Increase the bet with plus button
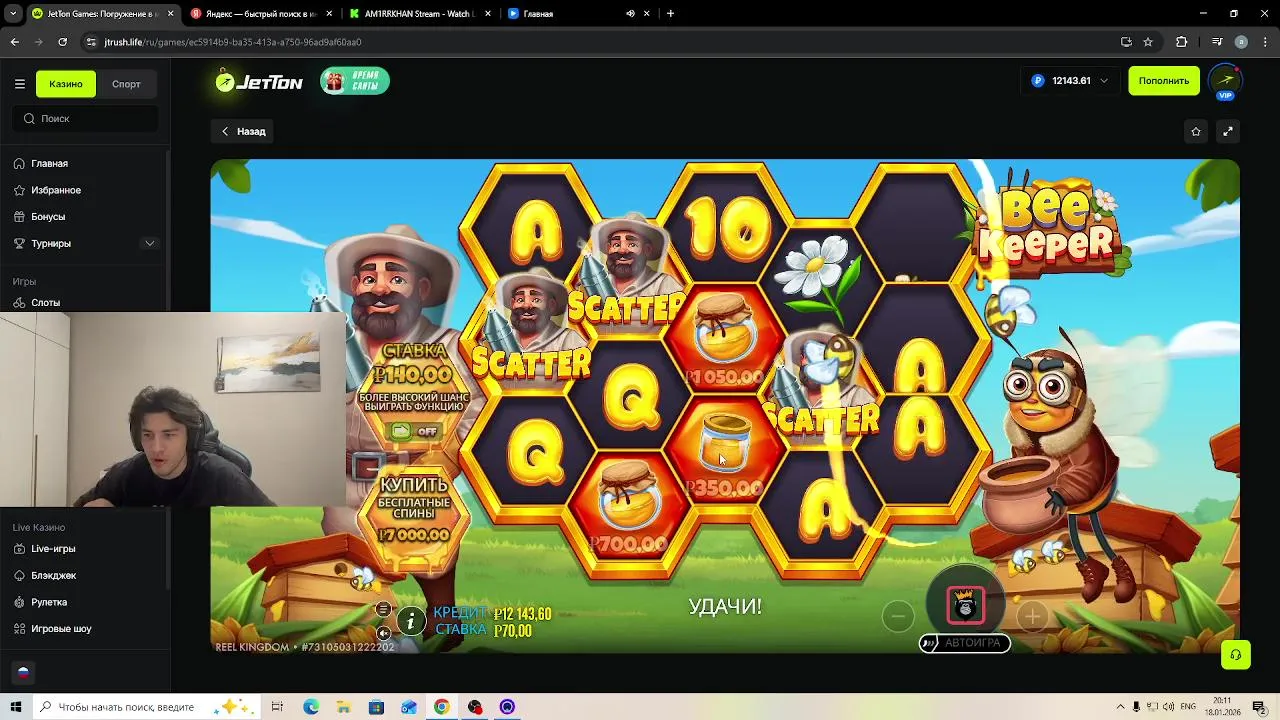 [1032, 616]
